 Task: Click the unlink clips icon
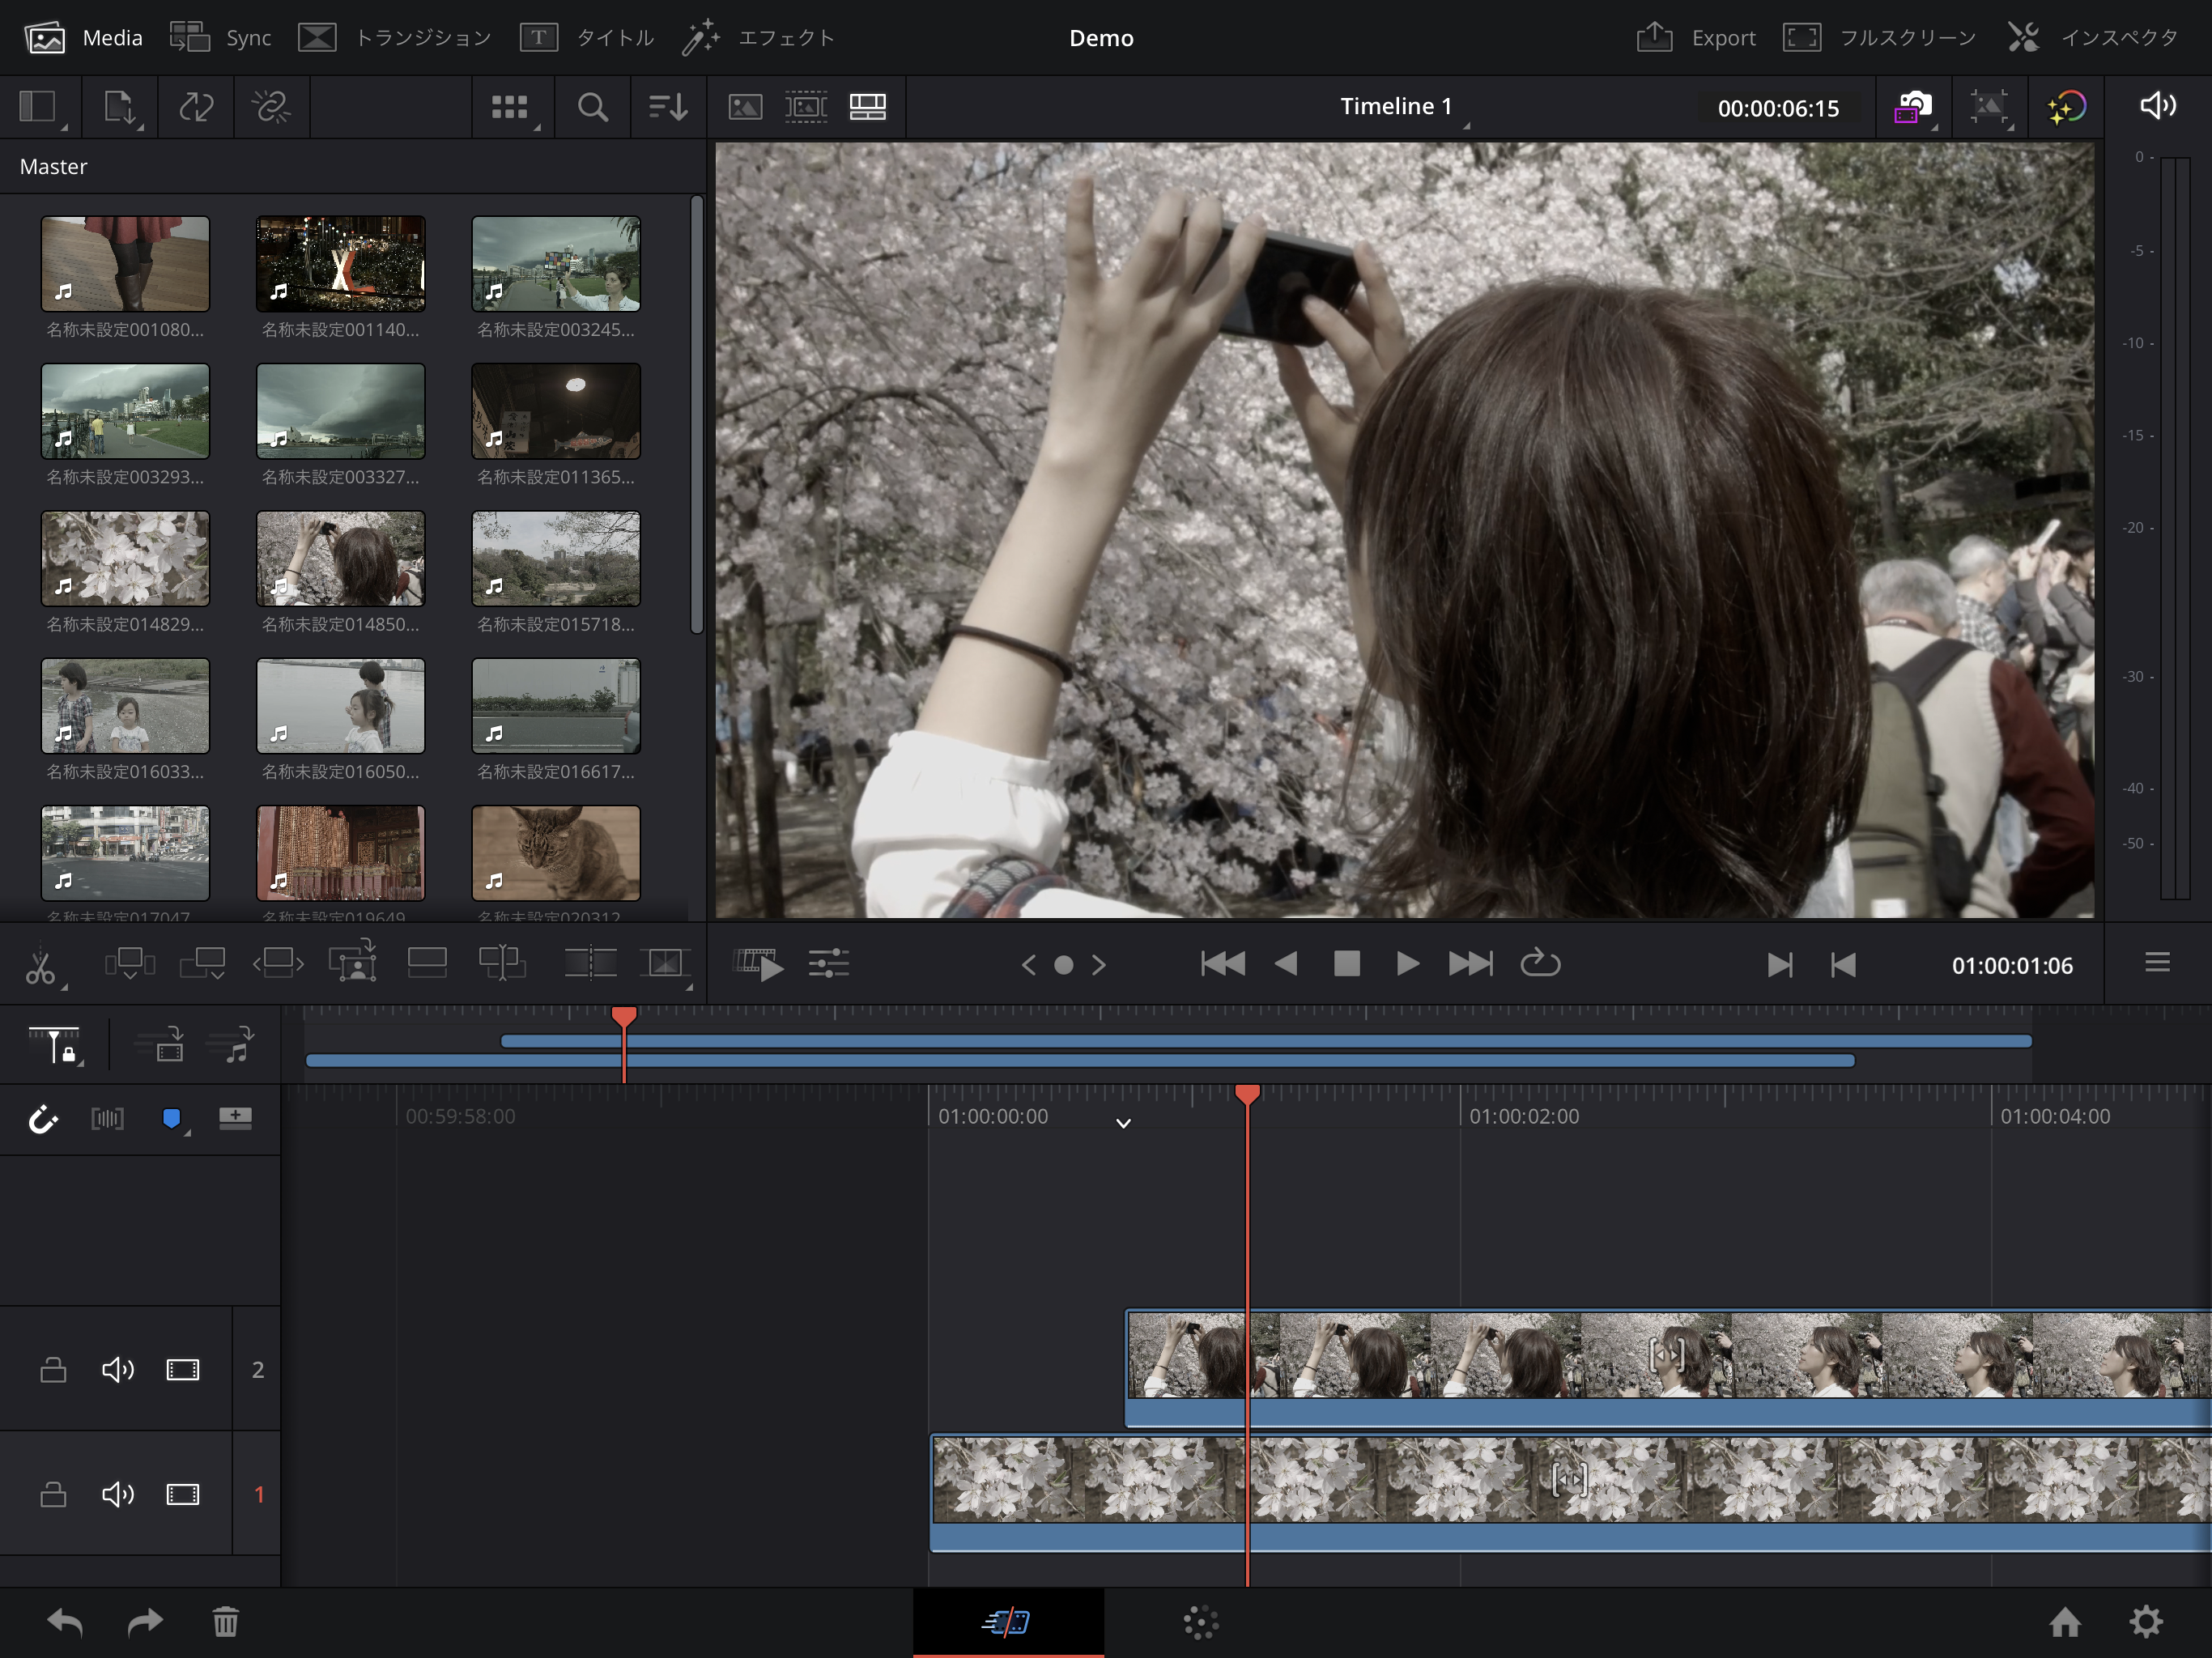[x=271, y=107]
